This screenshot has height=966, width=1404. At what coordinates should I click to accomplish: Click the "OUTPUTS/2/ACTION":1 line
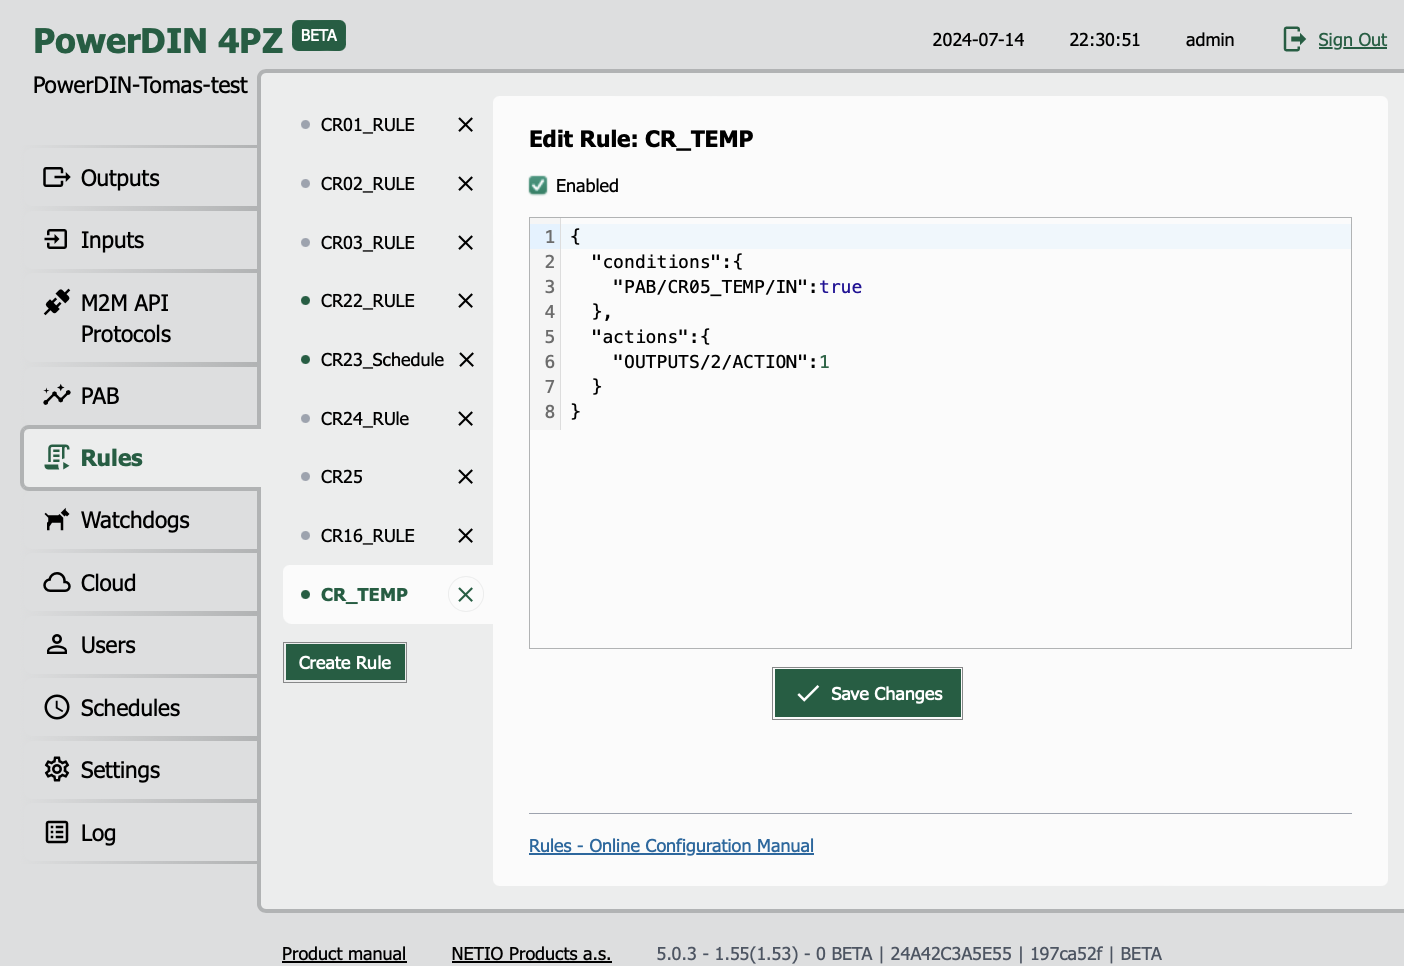(x=721, y=362)
